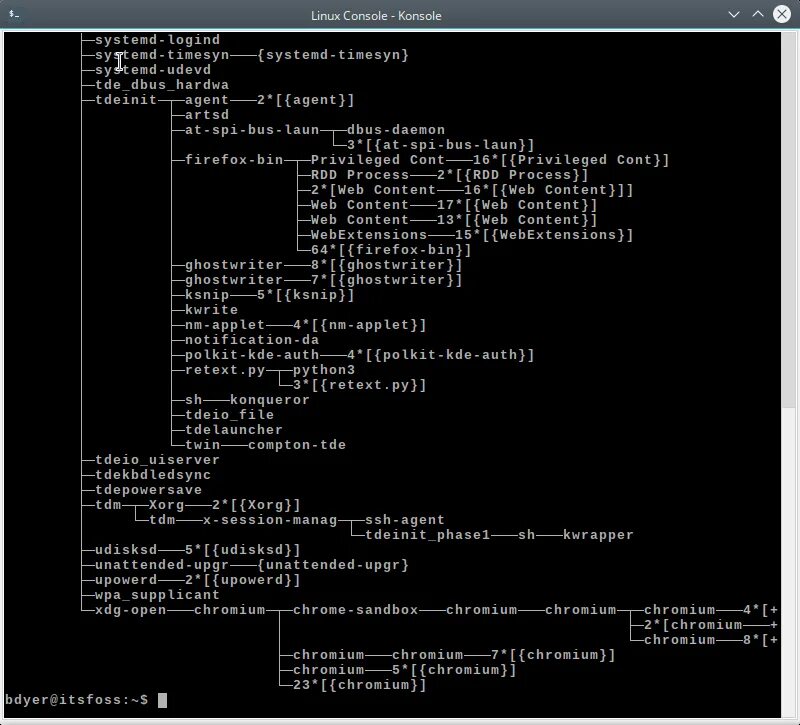The height and width of the screenshot is (725, 800).
Task: Maximize the Konsole window
Action: coord(758,14)
